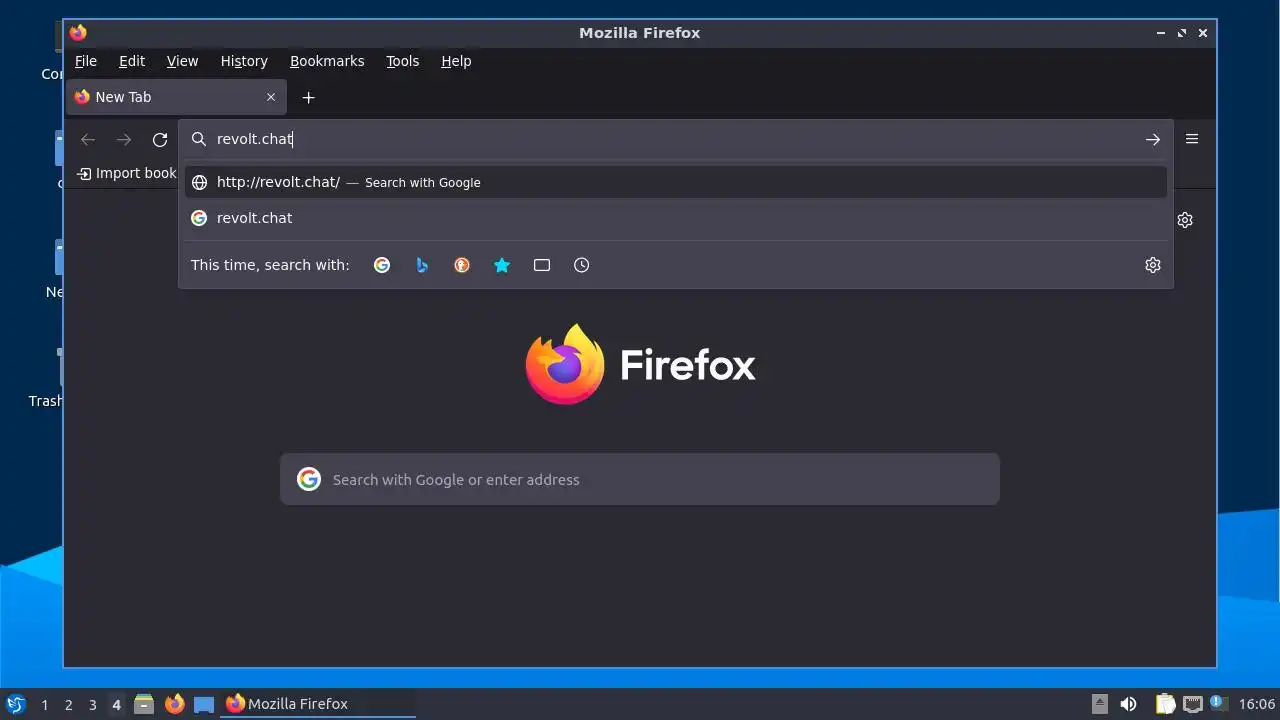This screenshot has height=720, width=1280.
Task: Open new tab page personalize gear
Action: [x=1185, y=220]
